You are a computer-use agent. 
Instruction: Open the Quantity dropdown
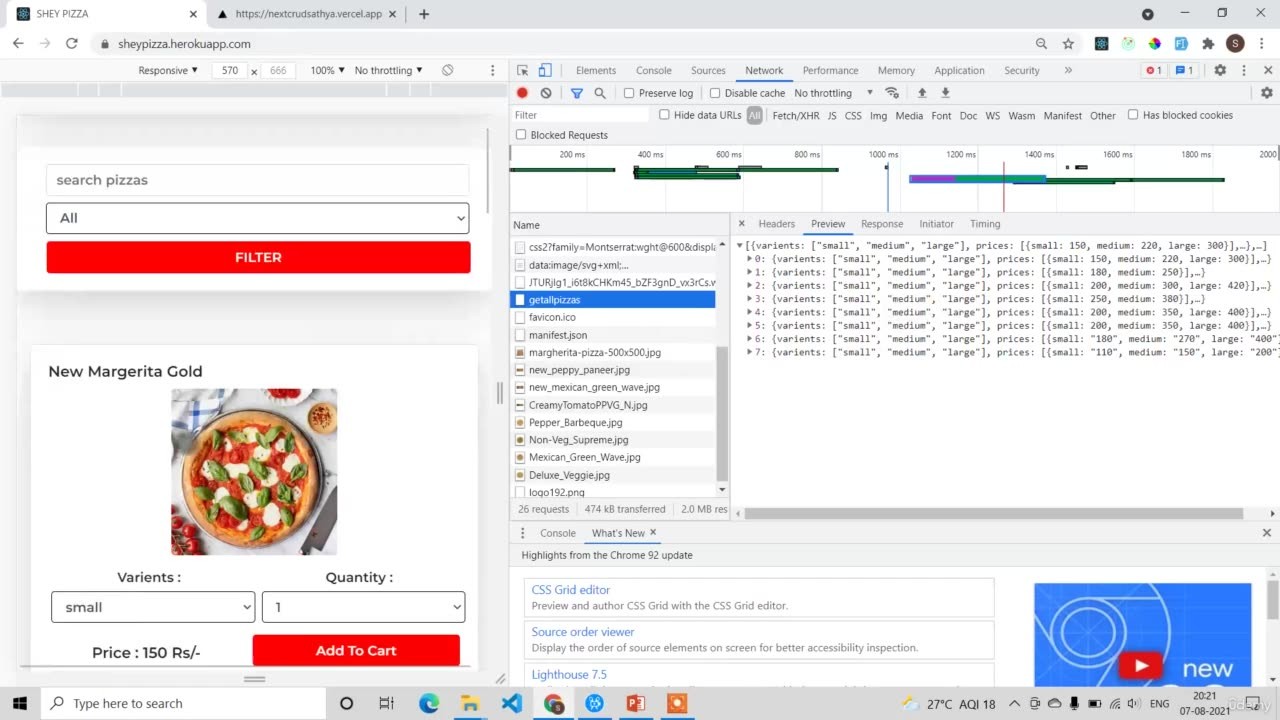363,607
